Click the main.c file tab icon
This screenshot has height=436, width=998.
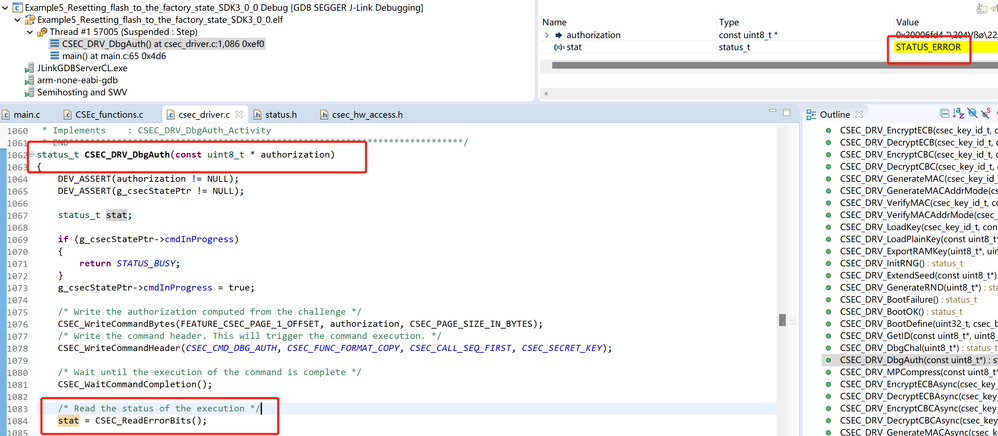tap(6, 115)
